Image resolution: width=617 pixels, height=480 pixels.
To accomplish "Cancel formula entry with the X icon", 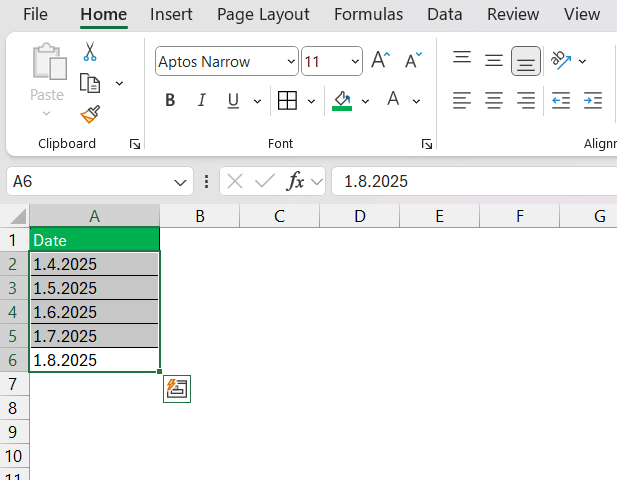I will [x=235, y=181].
